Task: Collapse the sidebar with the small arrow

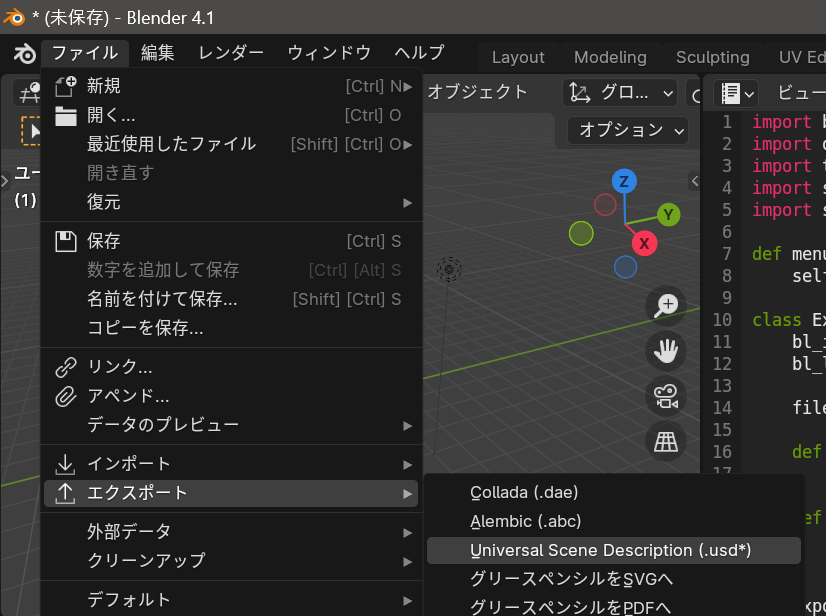Action: [695, 181]
